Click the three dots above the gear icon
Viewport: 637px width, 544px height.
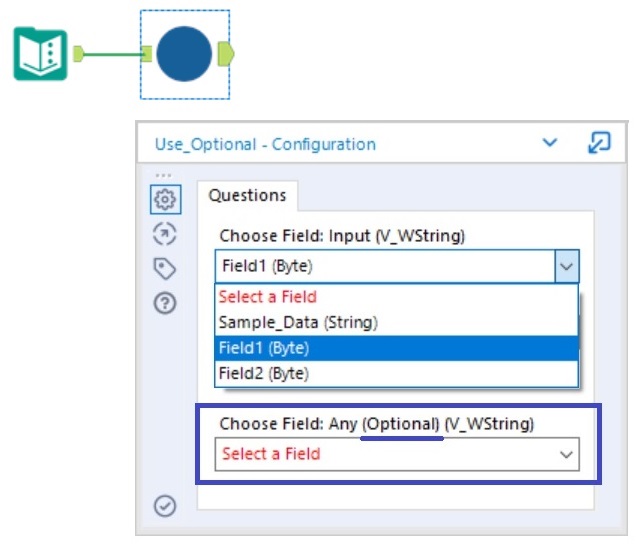[x=163, y=175]
